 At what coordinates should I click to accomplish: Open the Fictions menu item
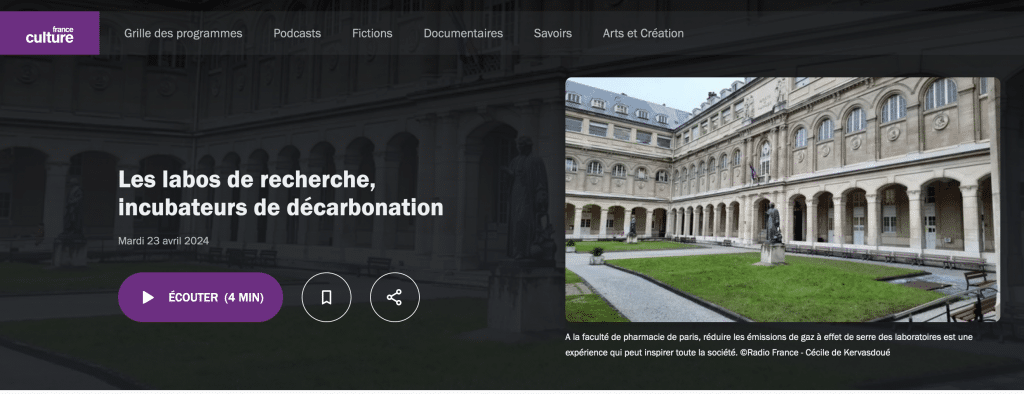[372, 33]
